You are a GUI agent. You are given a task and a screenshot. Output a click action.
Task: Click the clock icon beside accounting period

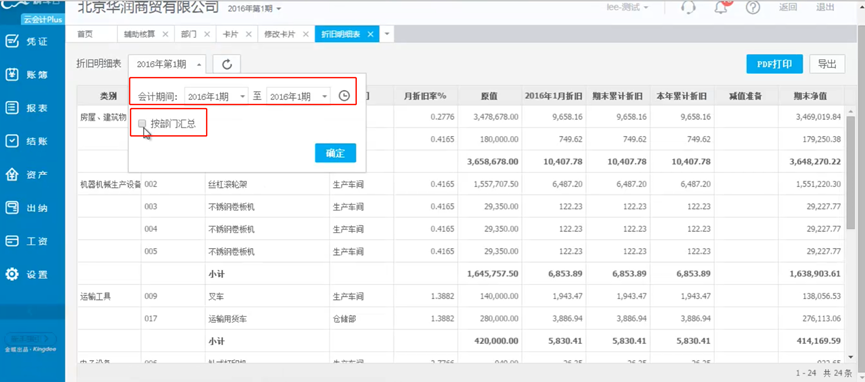click(x=344, y=96)
